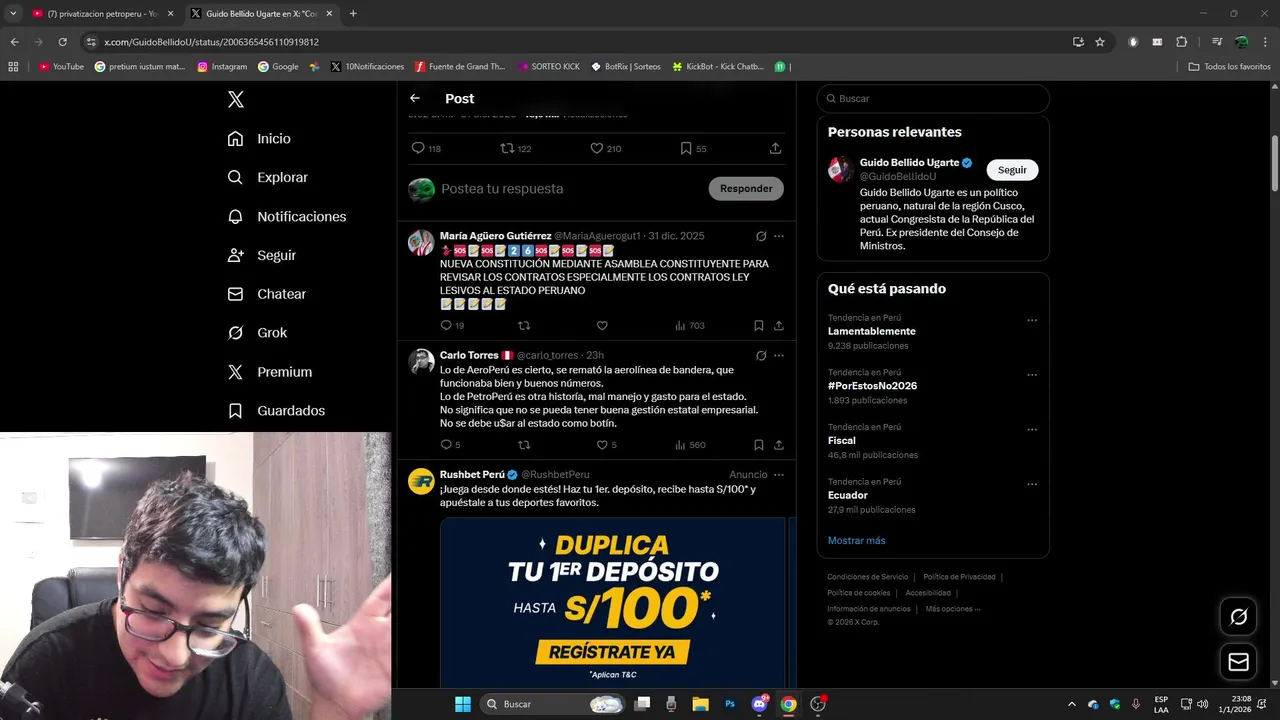Screen dimensions: 1280x720
Task: Open the Lamentablemente trend
Action: click(x=872, y=331)
